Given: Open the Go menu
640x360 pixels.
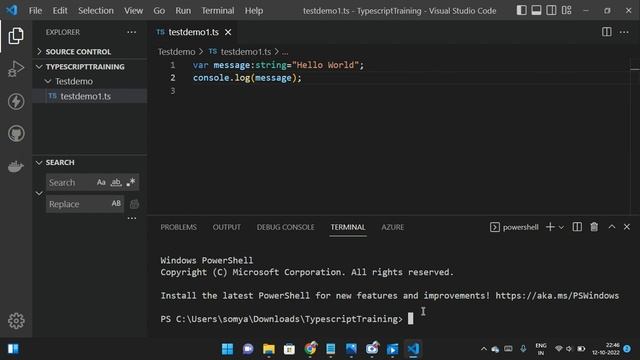Looking at the screenshot, I should (159, 11).
